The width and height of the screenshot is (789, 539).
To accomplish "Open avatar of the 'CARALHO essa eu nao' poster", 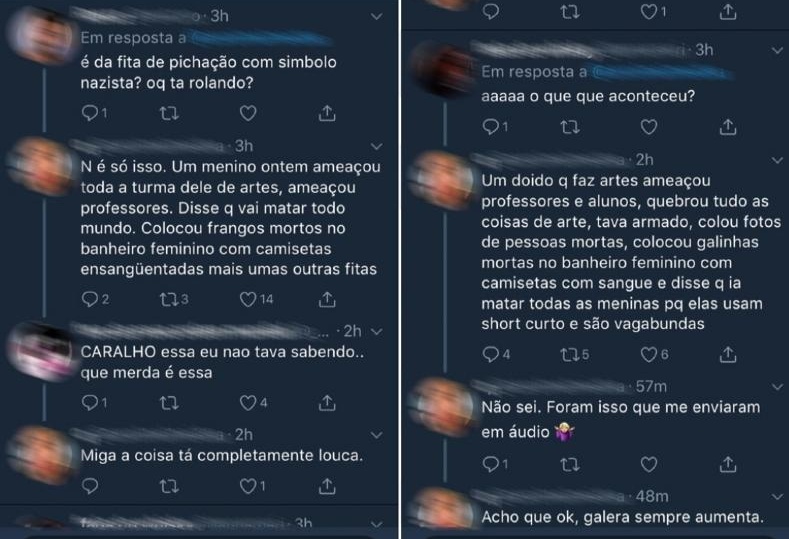I will point(41,351).
